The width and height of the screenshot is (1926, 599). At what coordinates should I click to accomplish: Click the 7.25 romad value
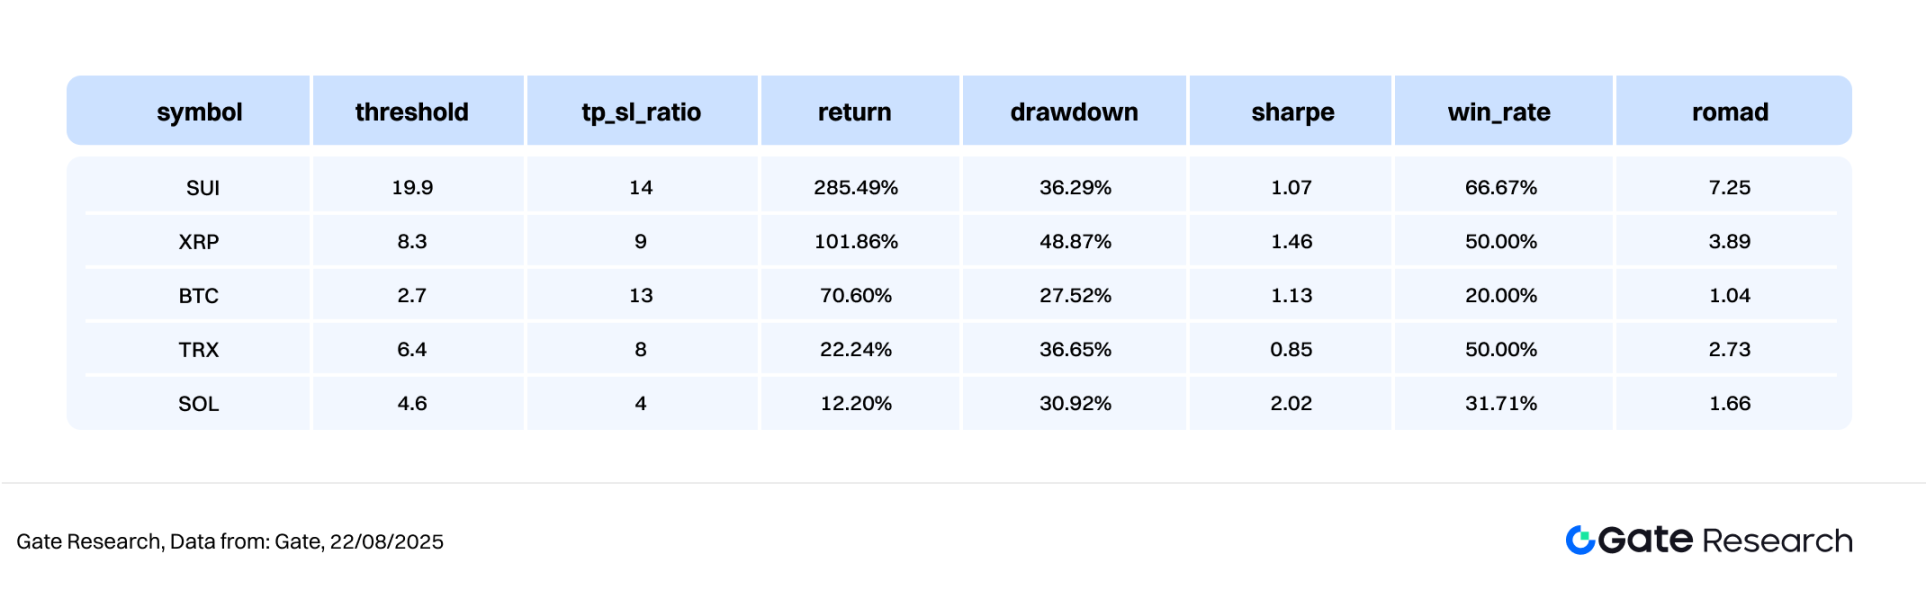[x=1729, y=188]
